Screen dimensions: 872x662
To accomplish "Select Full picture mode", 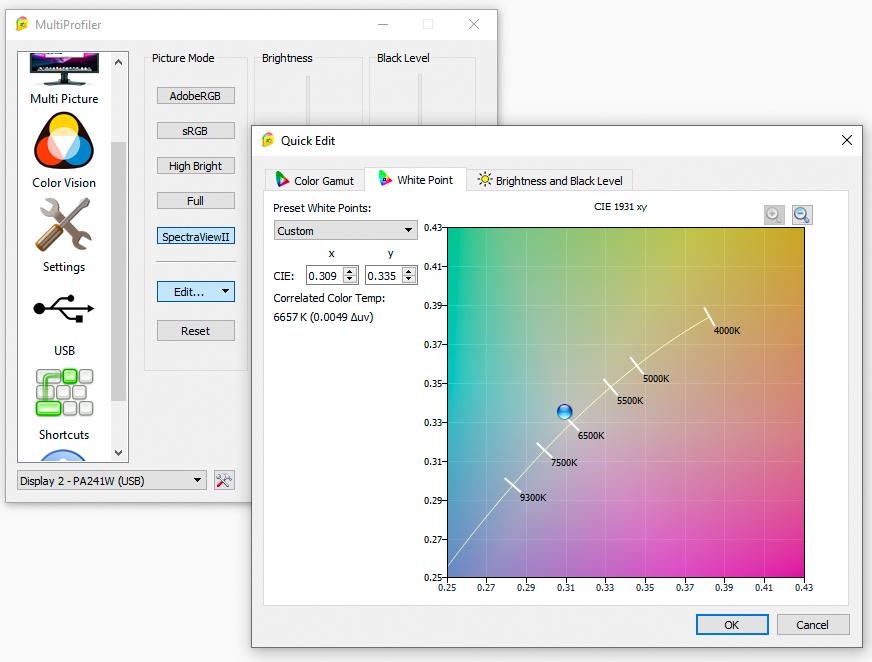I will click(x=196, y=201).
